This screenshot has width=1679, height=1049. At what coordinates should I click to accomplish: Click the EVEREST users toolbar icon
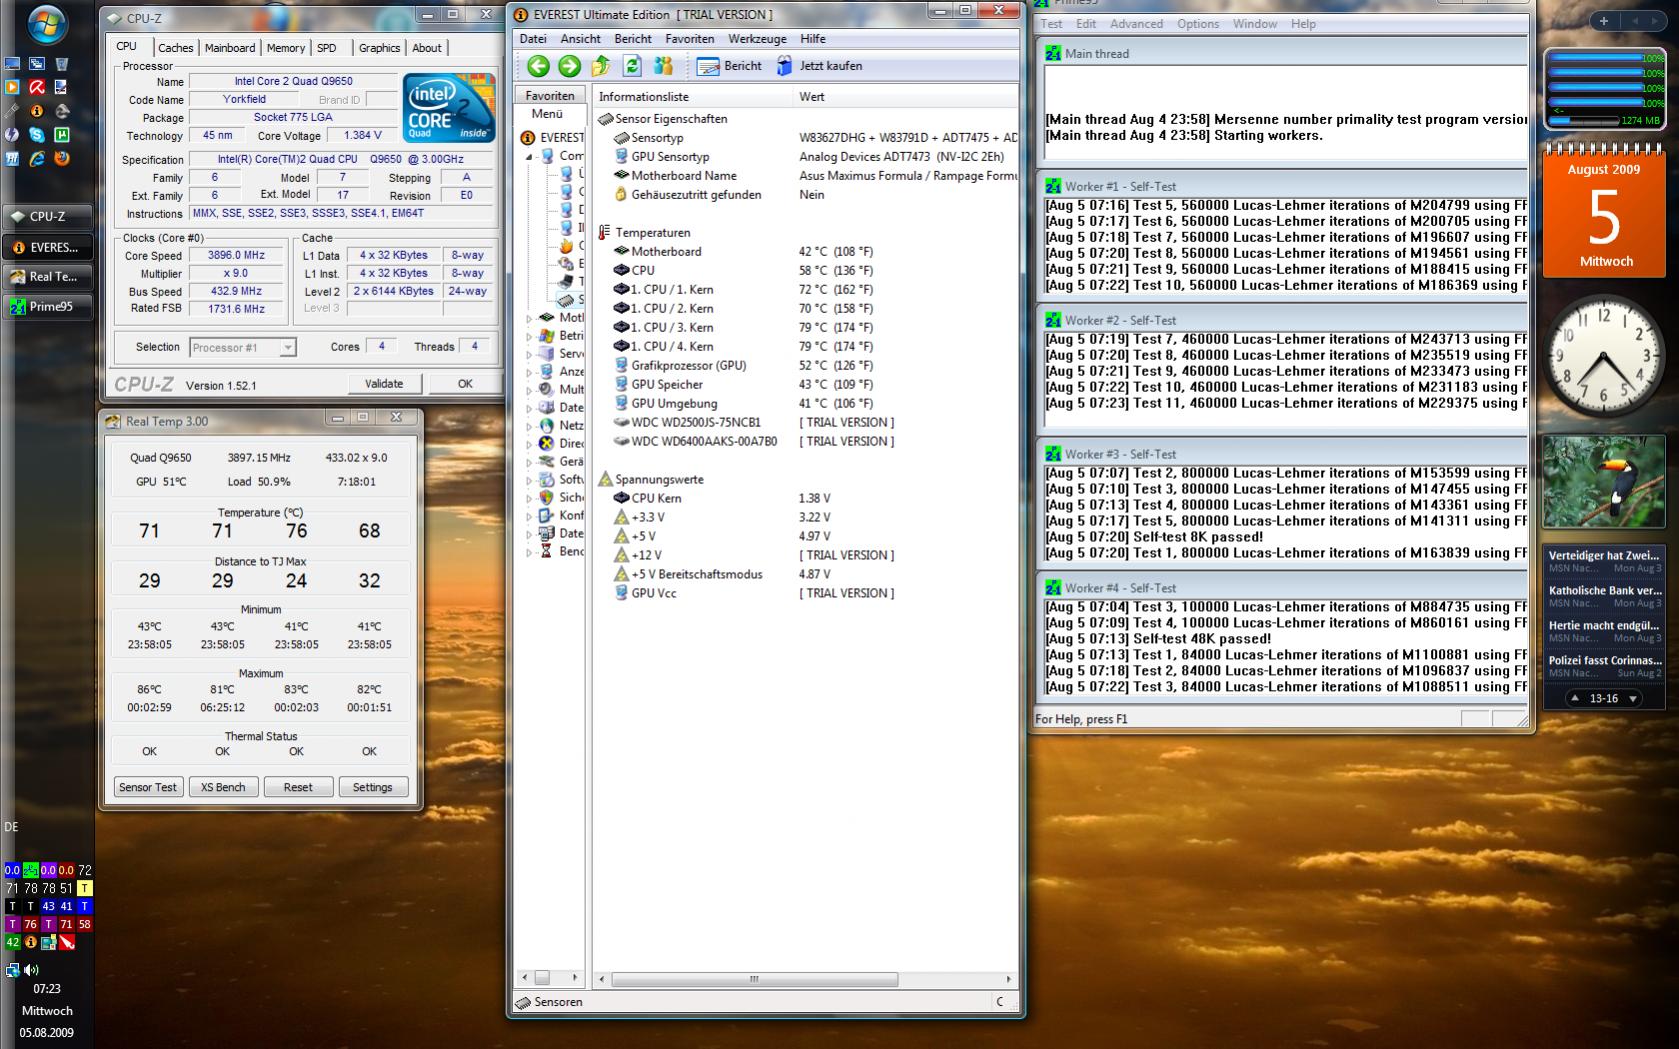(663, 66)
